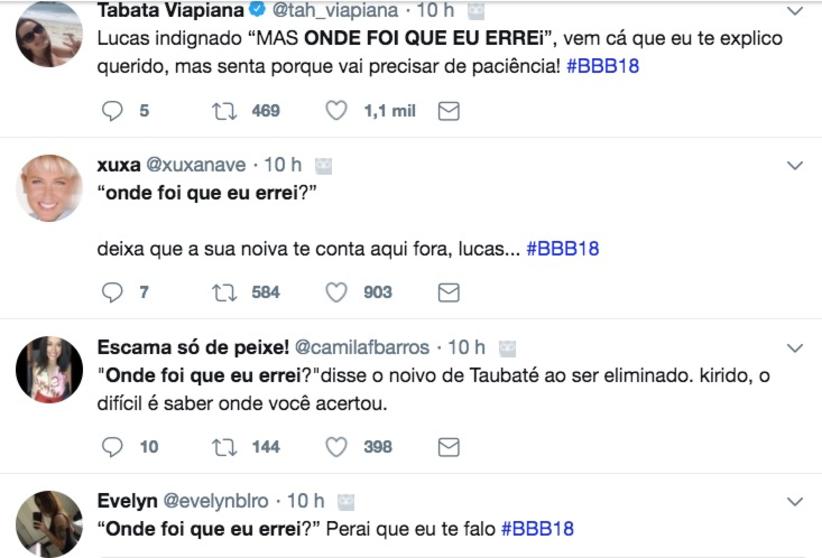Reply to Tabata Viapiana's tweet

[113, 111]
